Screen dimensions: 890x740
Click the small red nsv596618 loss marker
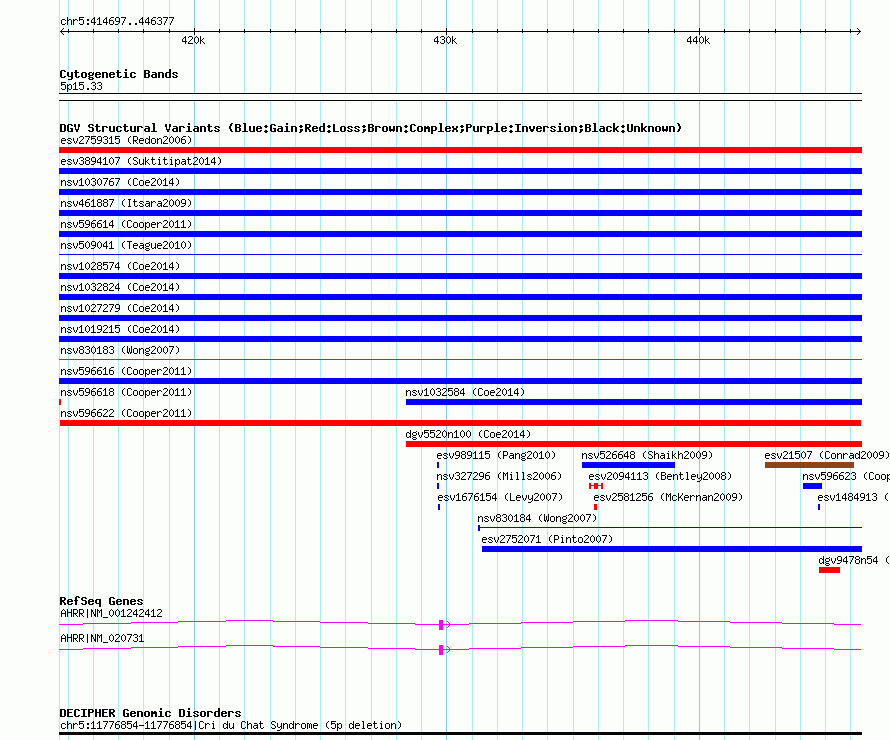click(x=60, y=402)
